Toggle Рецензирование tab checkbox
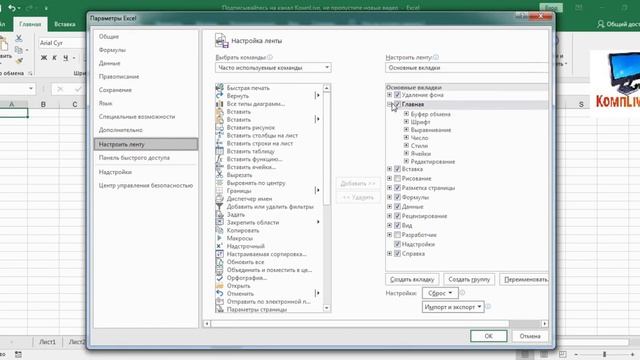Viewport: 640px width, 360px height. [x=397, y=216]
